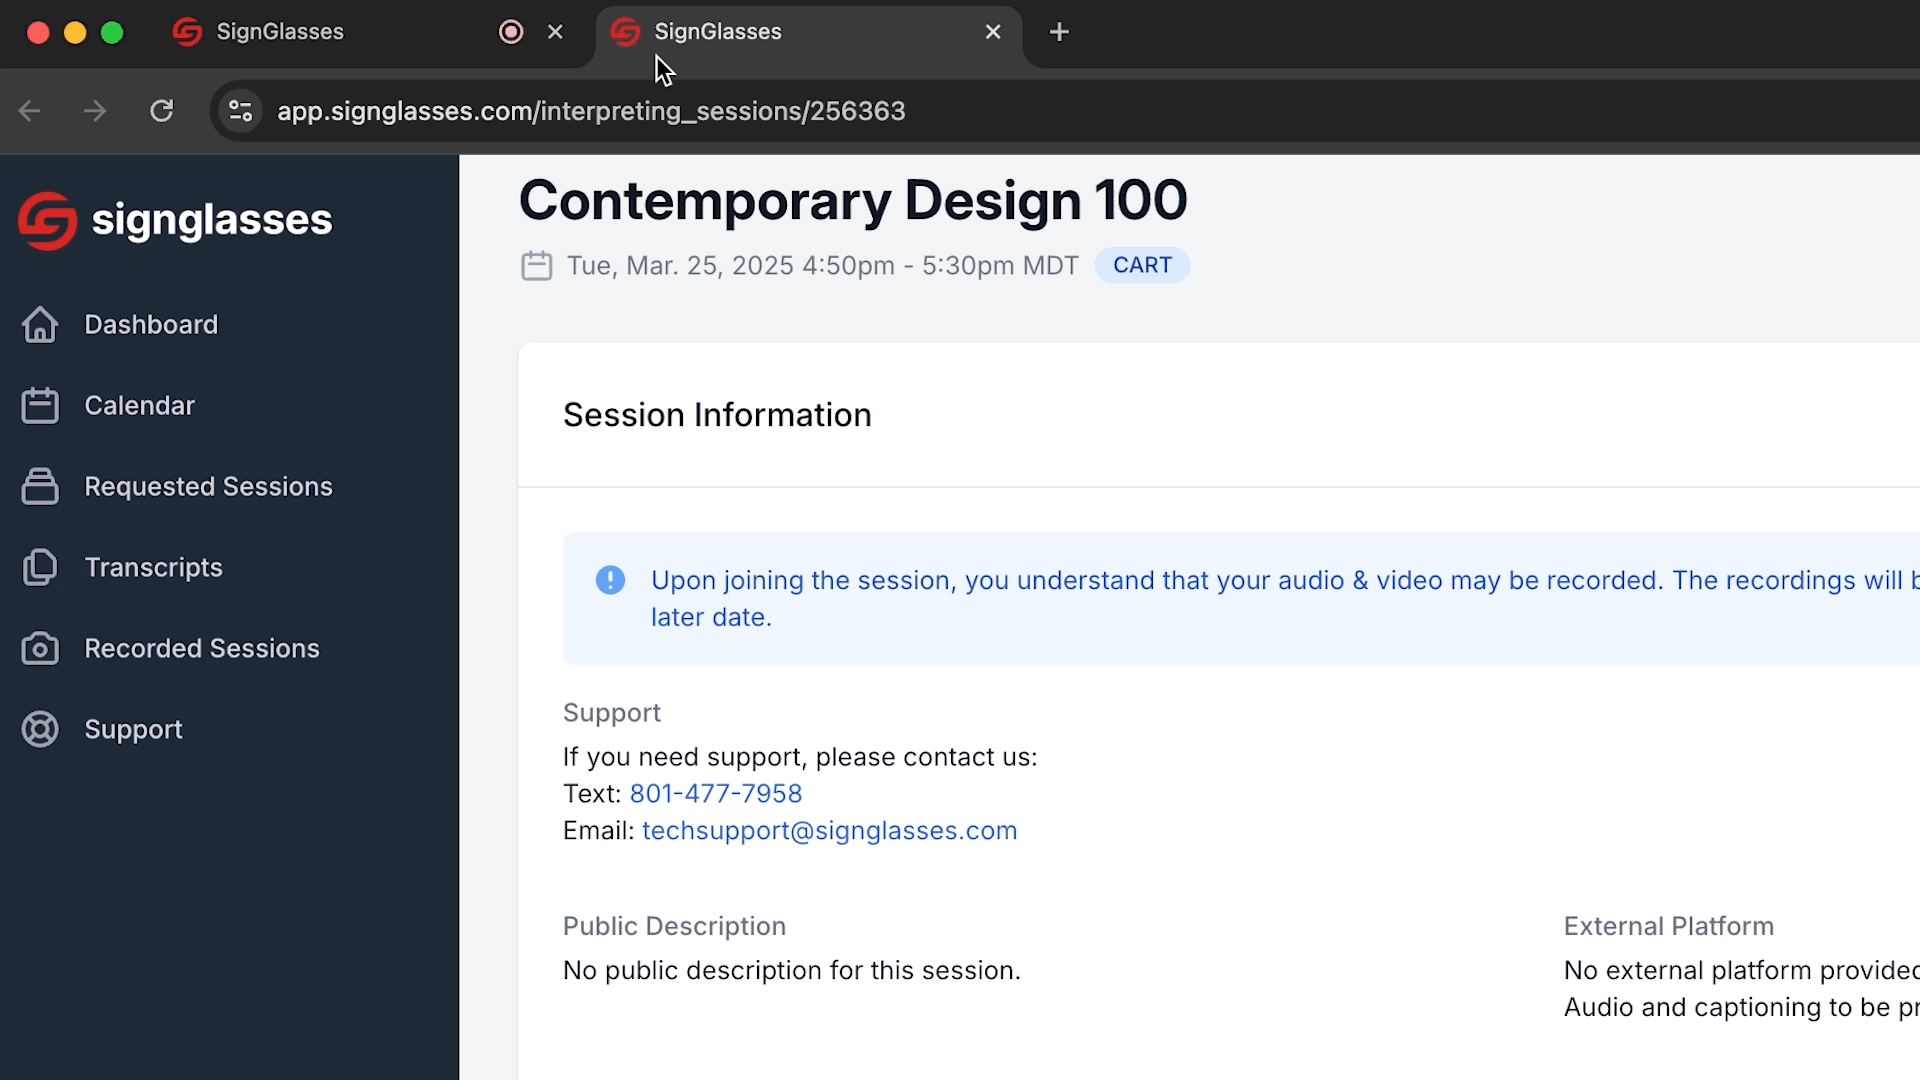Viewport: 1920px width, 1080px height.
Task: Click the Requested Sessions tray icon
Action: tap(40, 486)
